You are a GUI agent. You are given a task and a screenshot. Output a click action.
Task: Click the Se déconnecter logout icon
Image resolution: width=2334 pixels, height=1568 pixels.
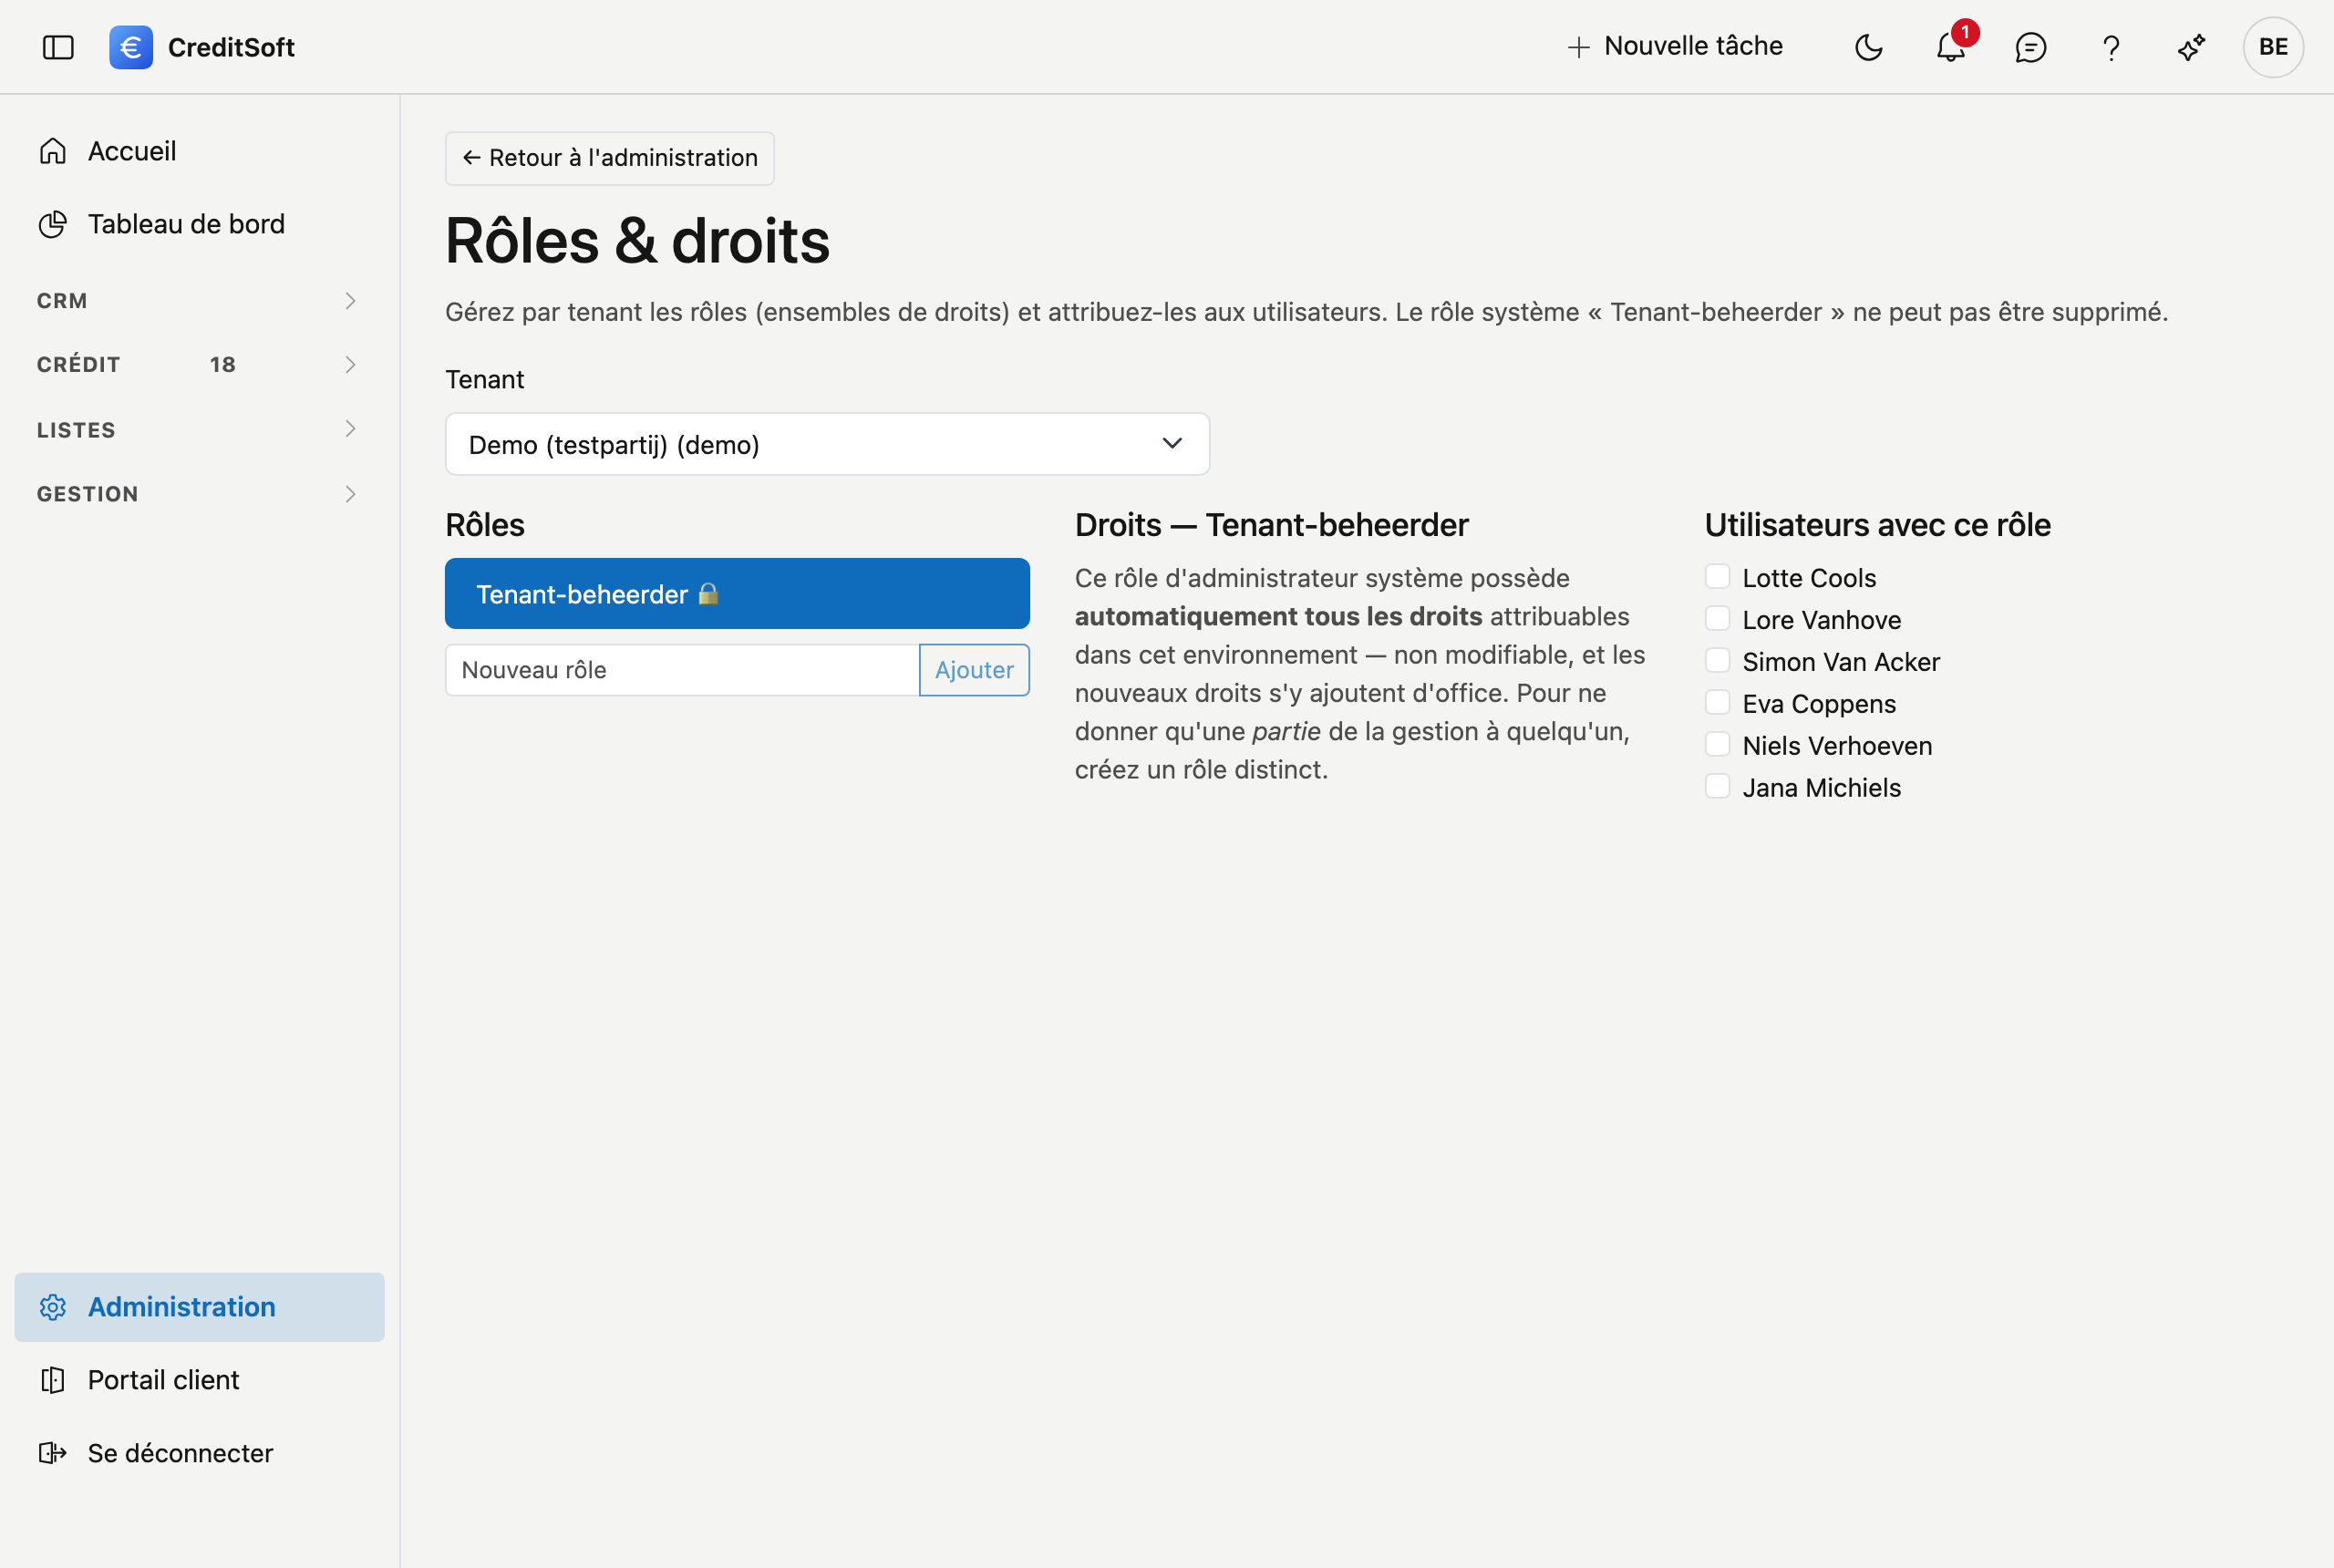coord(53,1453)
